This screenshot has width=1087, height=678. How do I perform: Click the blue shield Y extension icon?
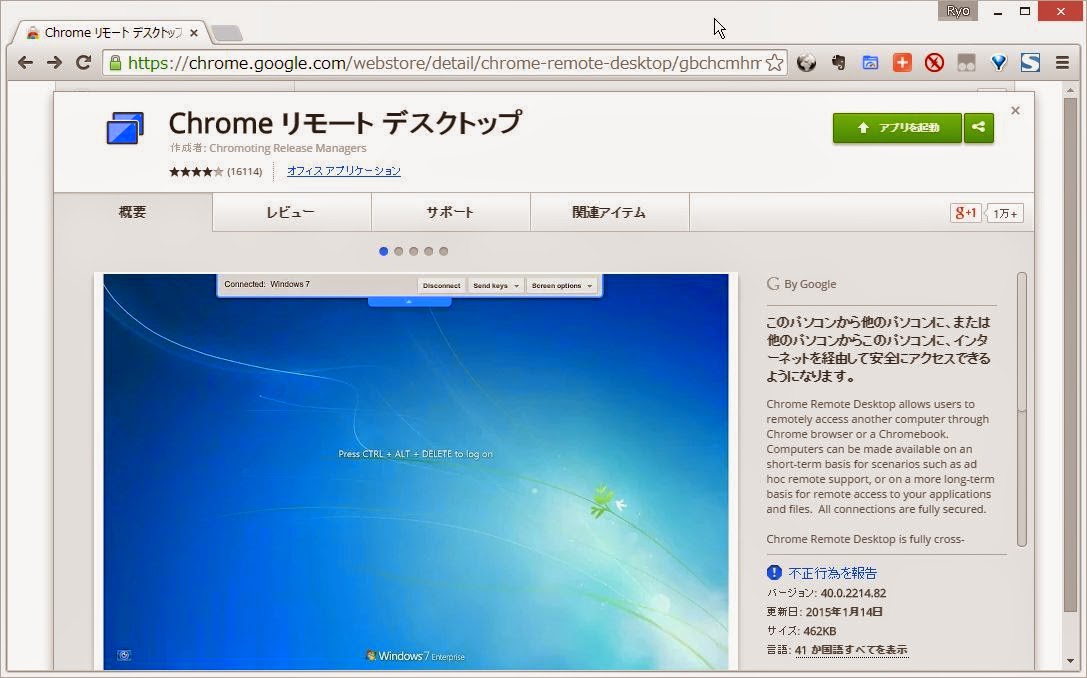[x=998, y=63]
